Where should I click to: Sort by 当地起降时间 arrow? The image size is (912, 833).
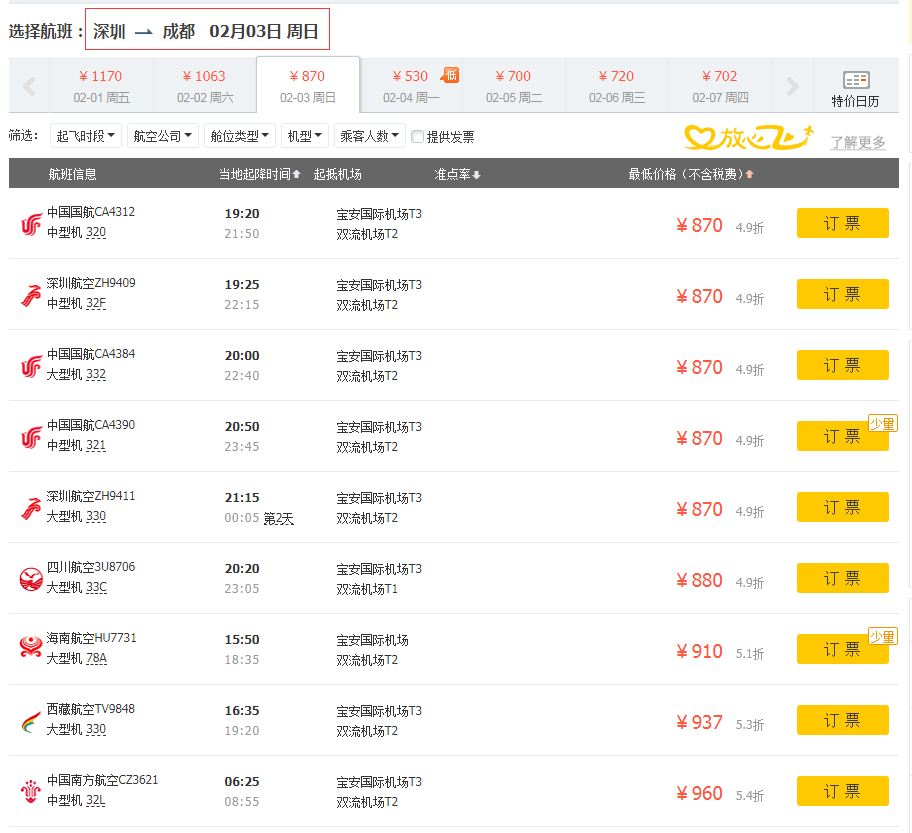[297, 174]
